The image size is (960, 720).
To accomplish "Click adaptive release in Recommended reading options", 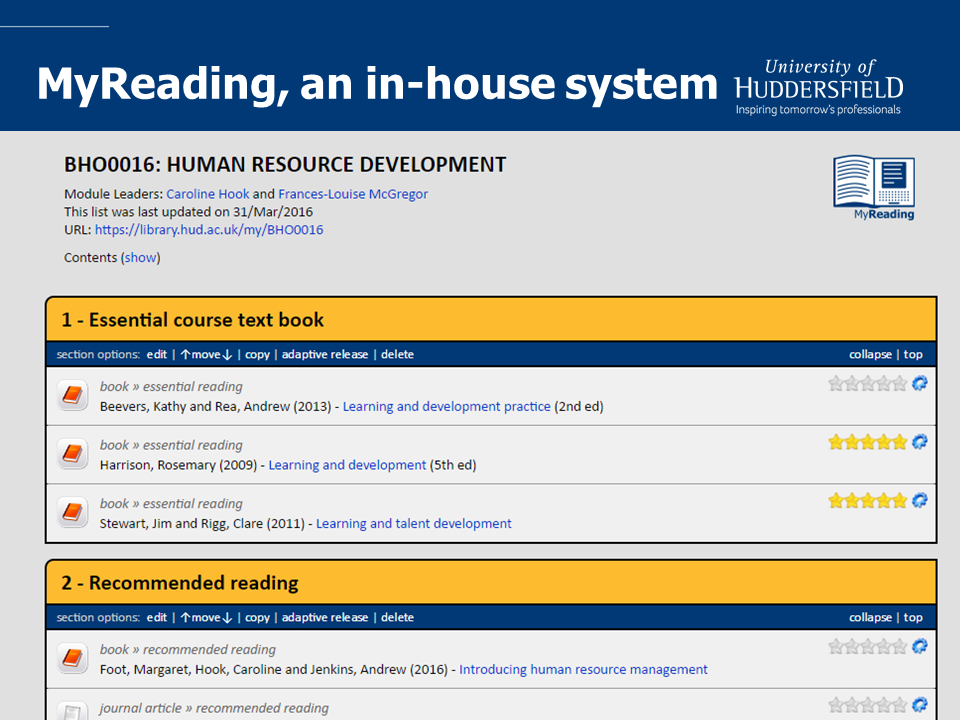I will click(x=325, y=617).
